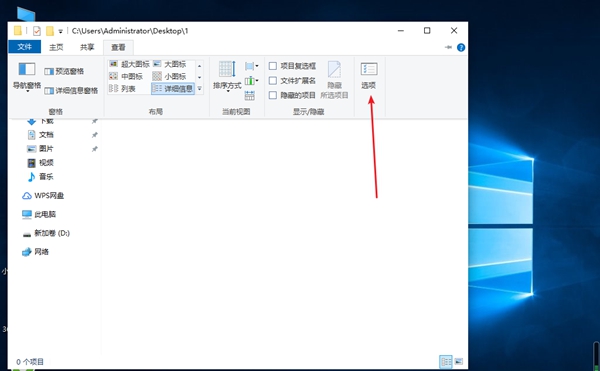600x371 pixels.
Task: Switch to the 共享 share tab
Action: (x=87, y=47)
